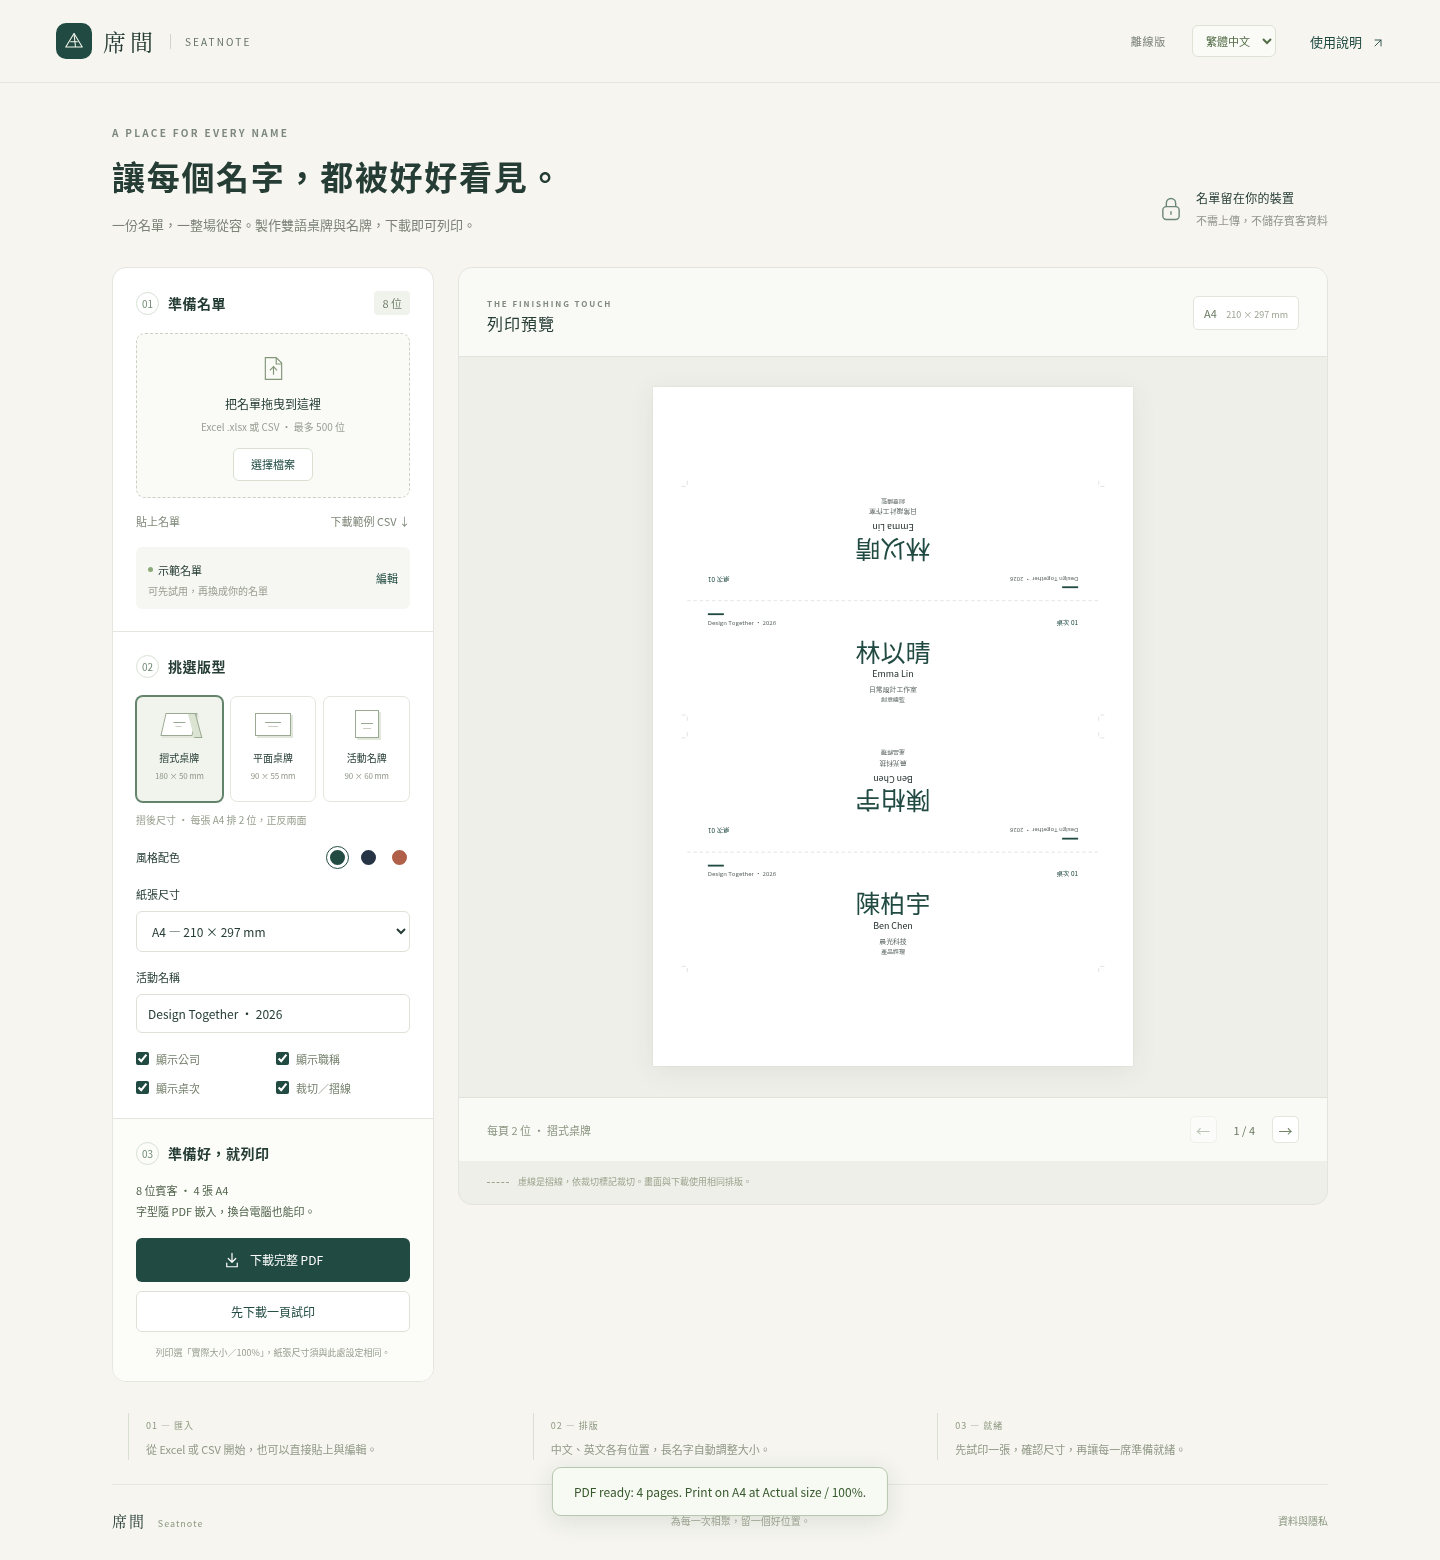Go to next preview page arrow

(1285, 1130)
